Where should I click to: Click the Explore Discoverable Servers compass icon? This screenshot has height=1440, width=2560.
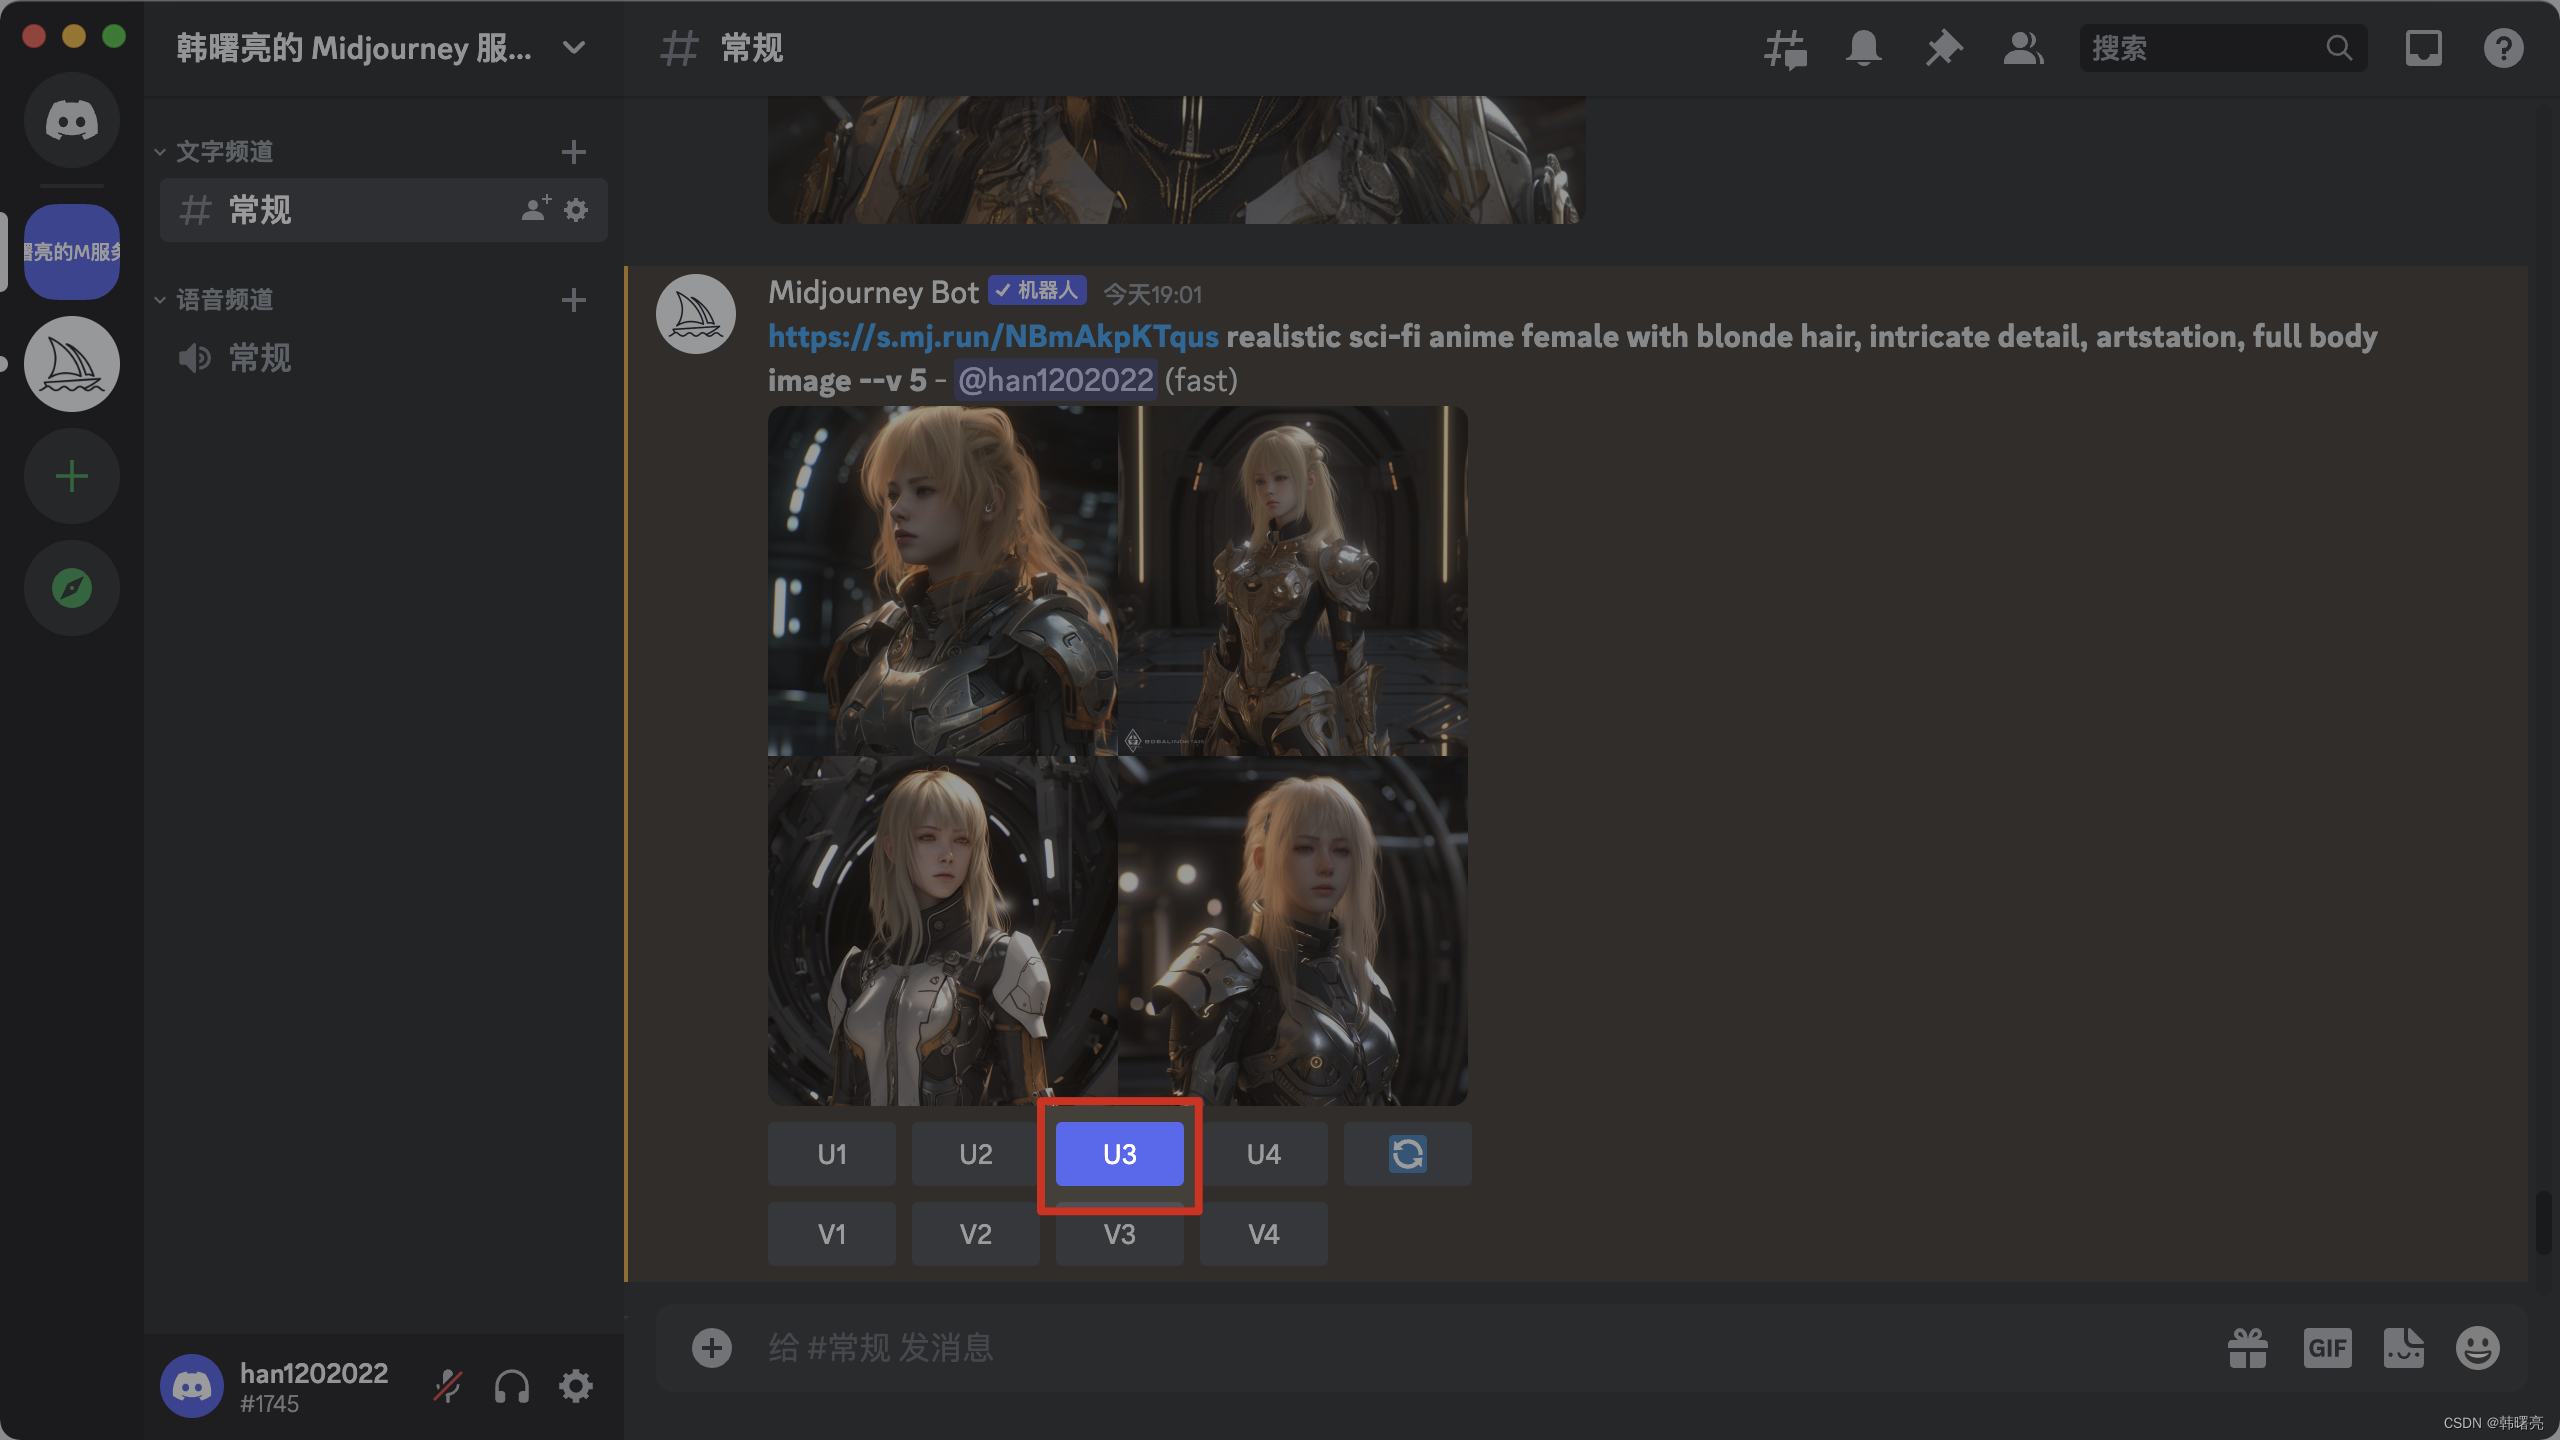71,588
